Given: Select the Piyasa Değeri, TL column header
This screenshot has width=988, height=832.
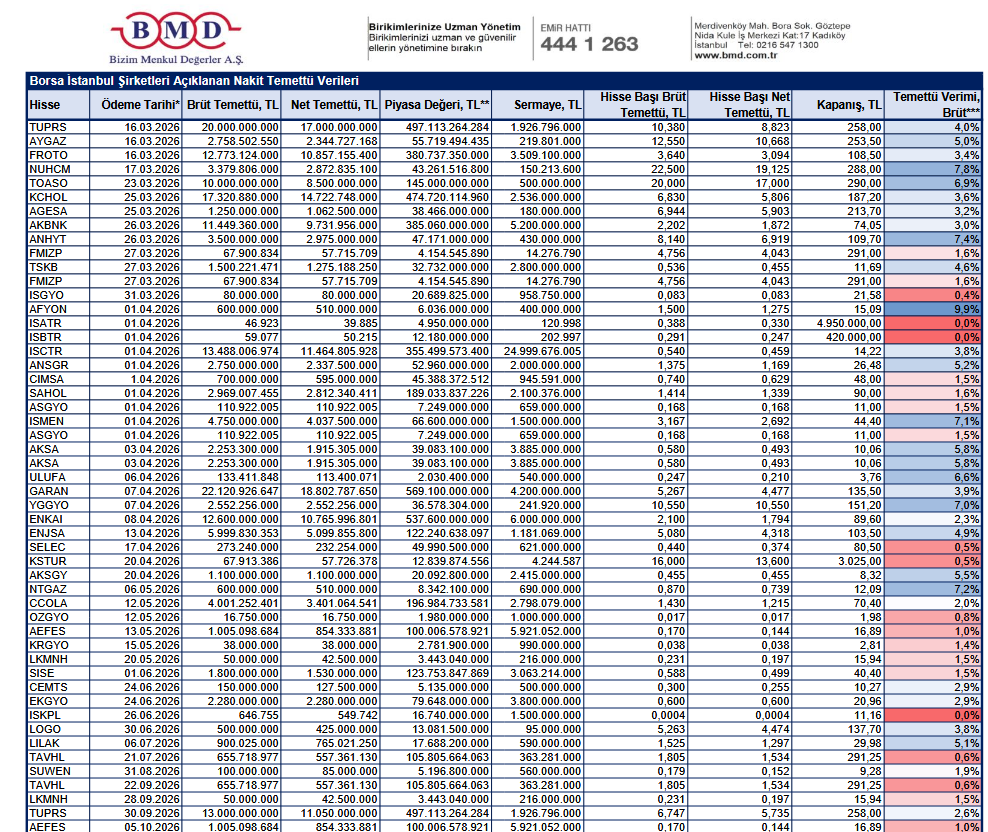Looking at the screenshot, I should (x=437, y=105).
